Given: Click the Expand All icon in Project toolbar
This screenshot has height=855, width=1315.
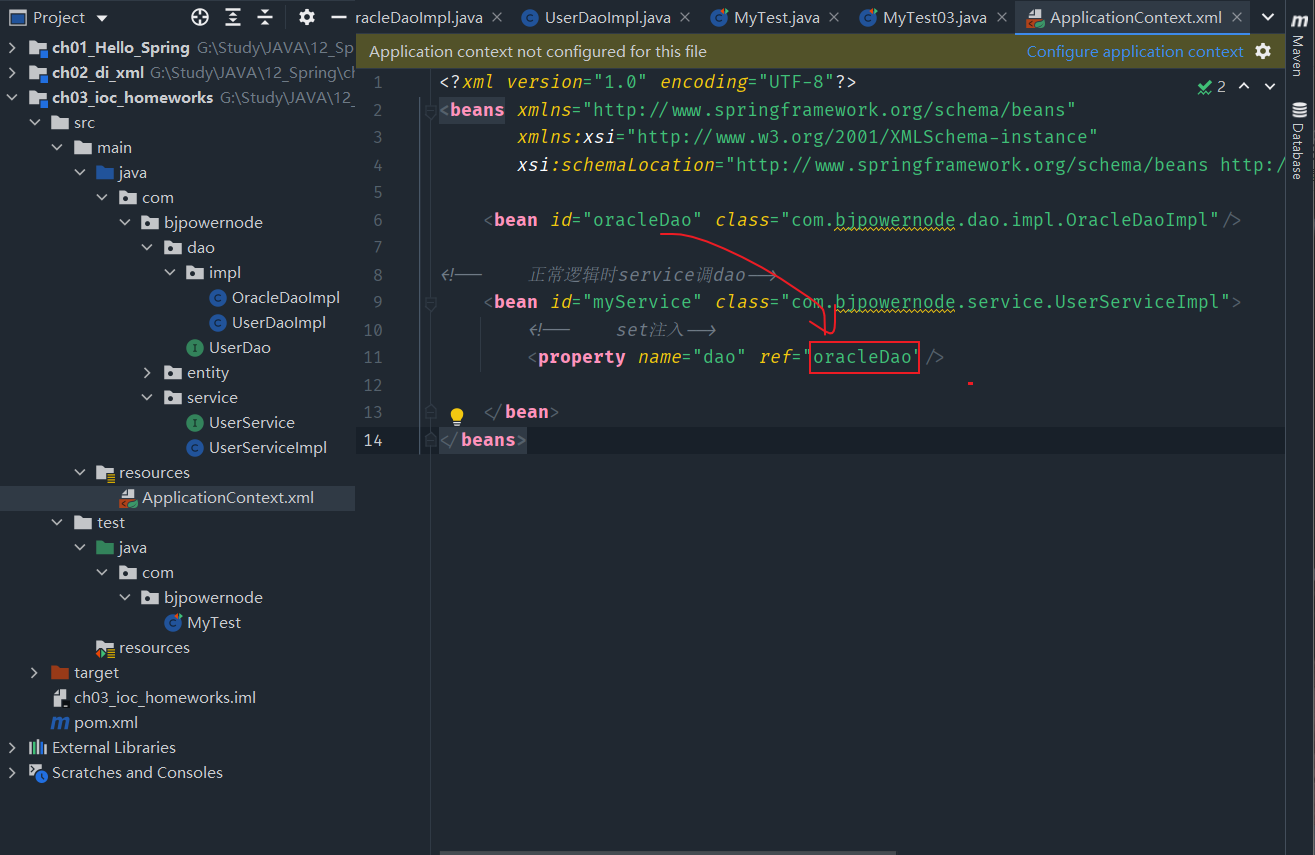Looking at the screenshot, I should coord(233,17).
